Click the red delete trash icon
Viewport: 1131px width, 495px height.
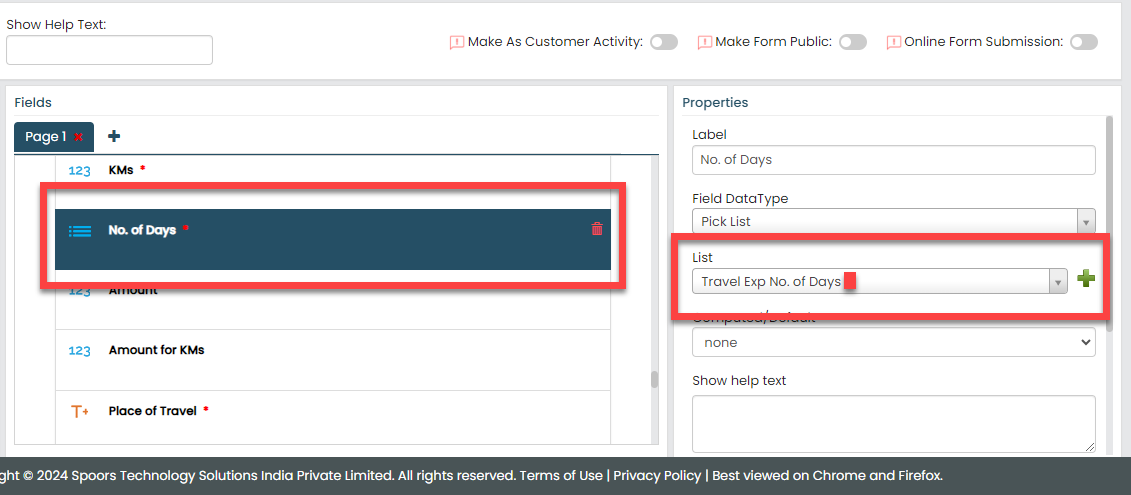pyautogui.click(x=597, y=229)
